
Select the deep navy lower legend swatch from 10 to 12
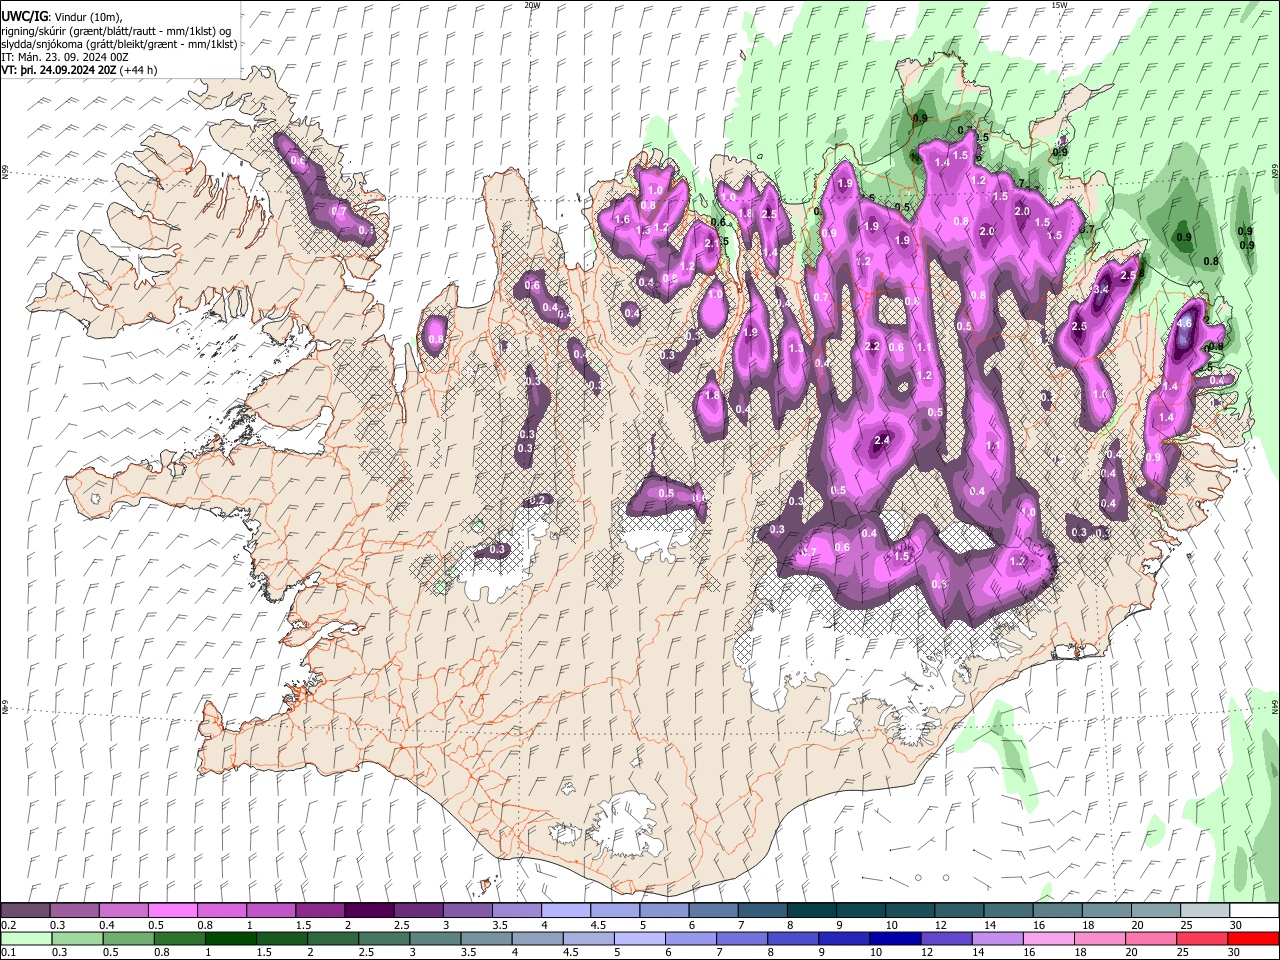pyautogui.click(x=896, y=938)
